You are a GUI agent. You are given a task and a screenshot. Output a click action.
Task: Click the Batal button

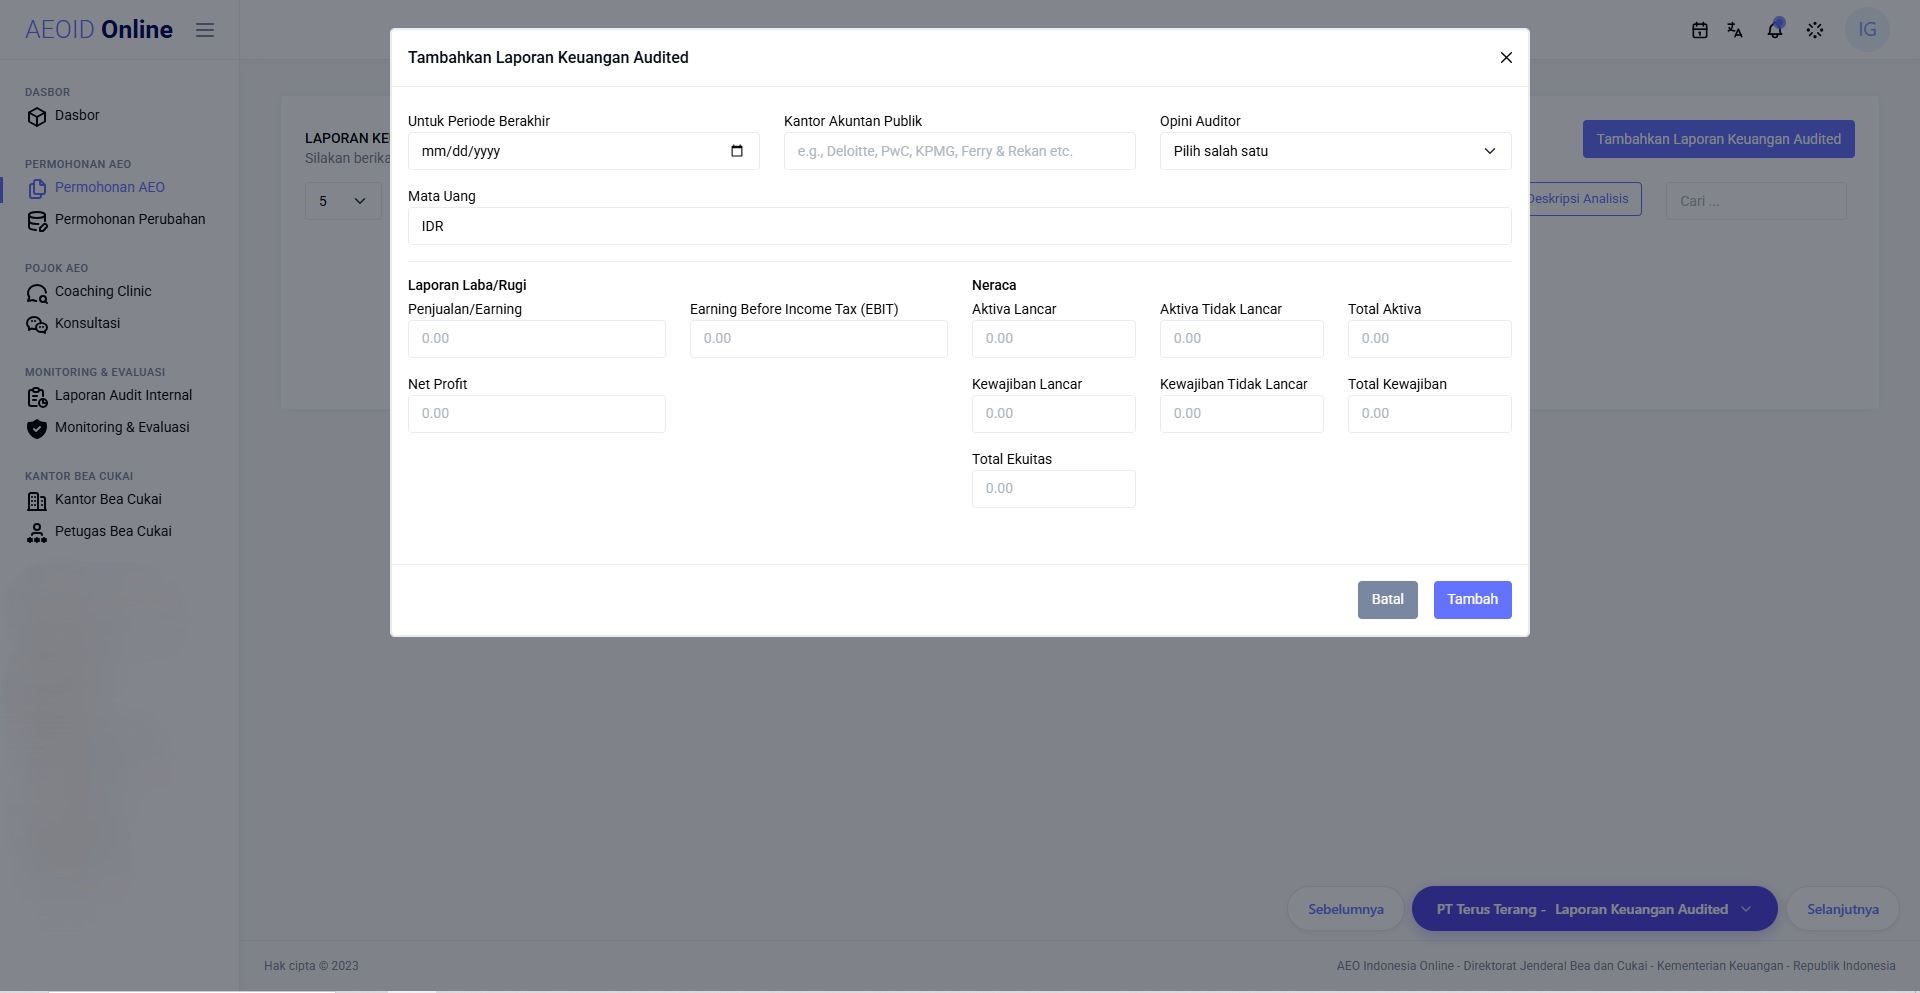[x=1387, y=600]
